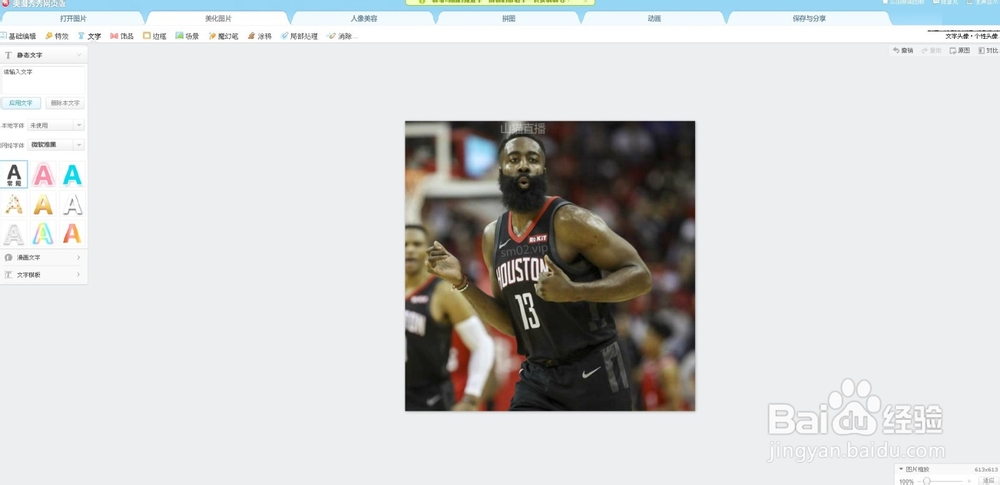Choose the gold gradient text style
The width and height of the screenshot is (1000, 485).
tap(43, 204)
